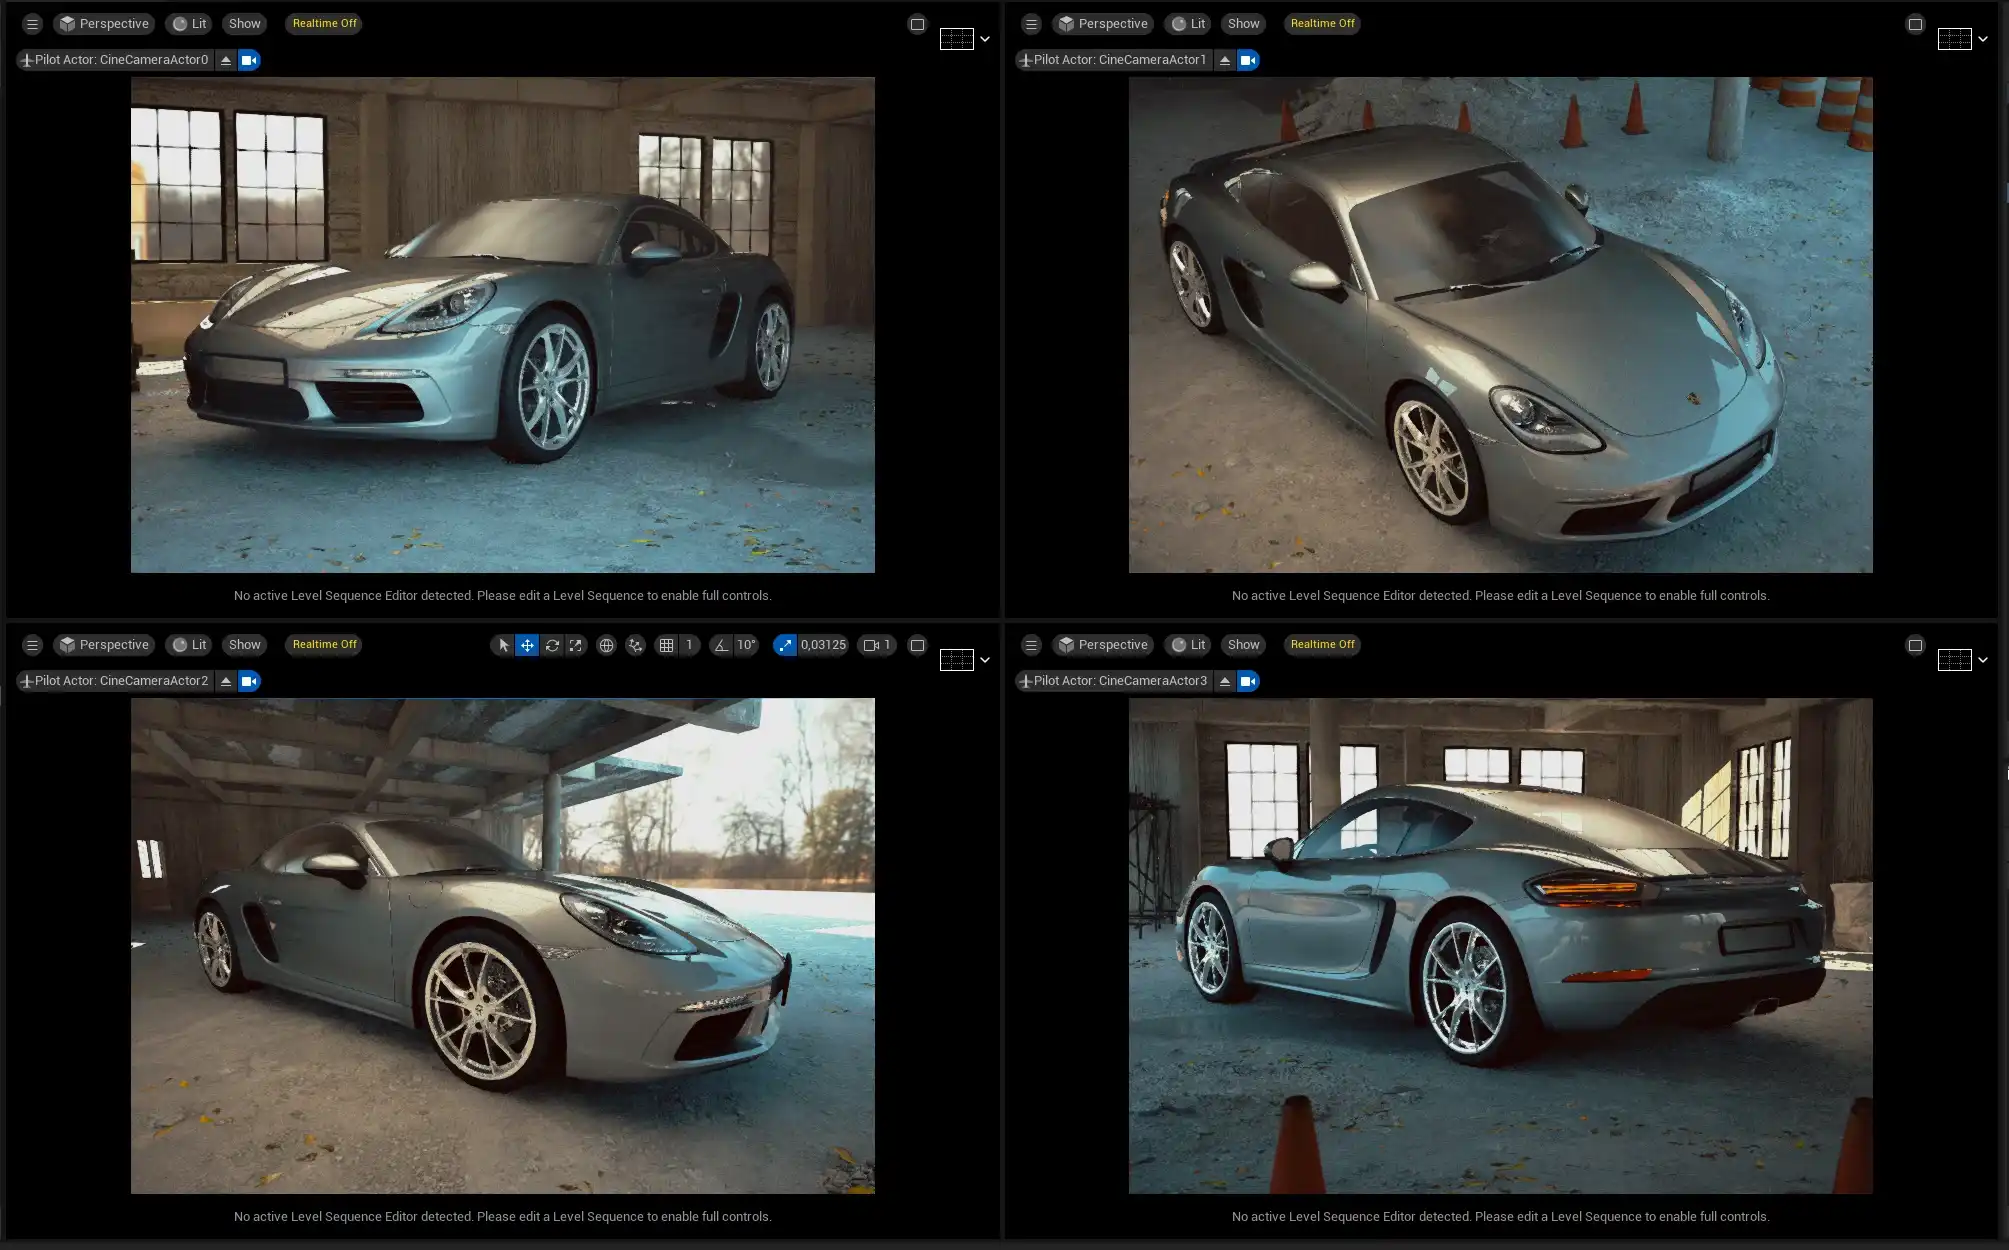Viewport: 2009px width, 1250px height.
Task: Open grid snap size value 1 dropdown
Action: coord(689,645)
